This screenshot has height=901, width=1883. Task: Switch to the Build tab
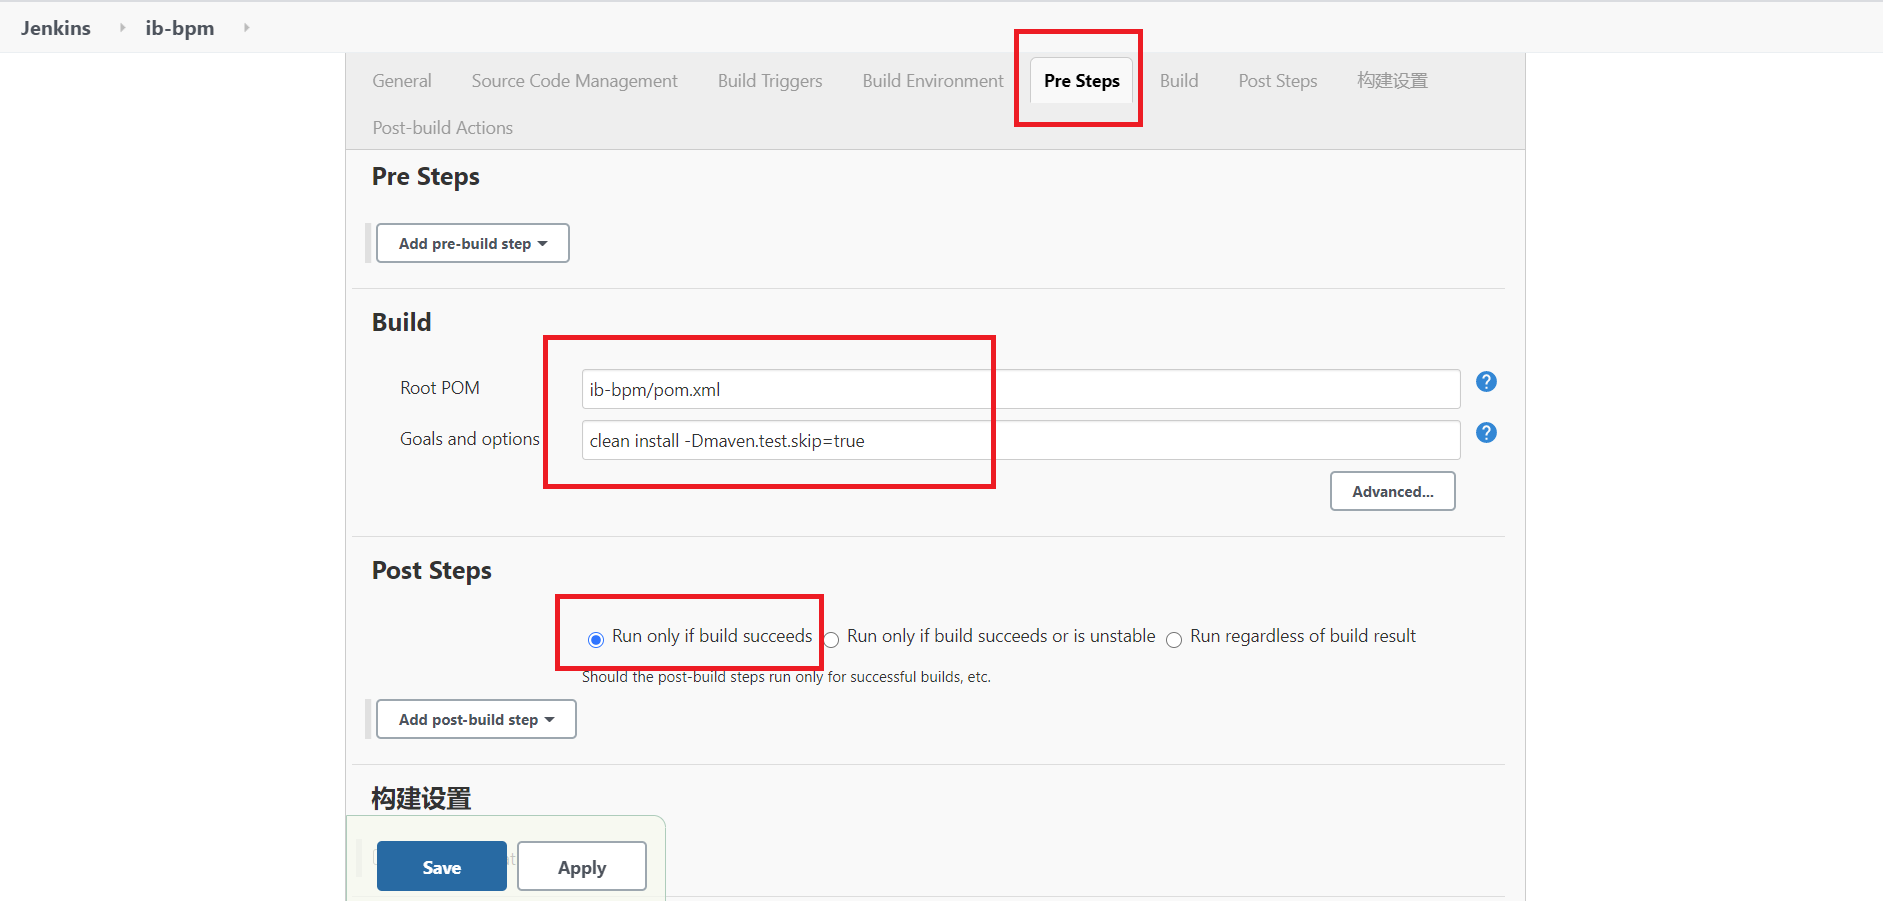[x=1179, y=81]
